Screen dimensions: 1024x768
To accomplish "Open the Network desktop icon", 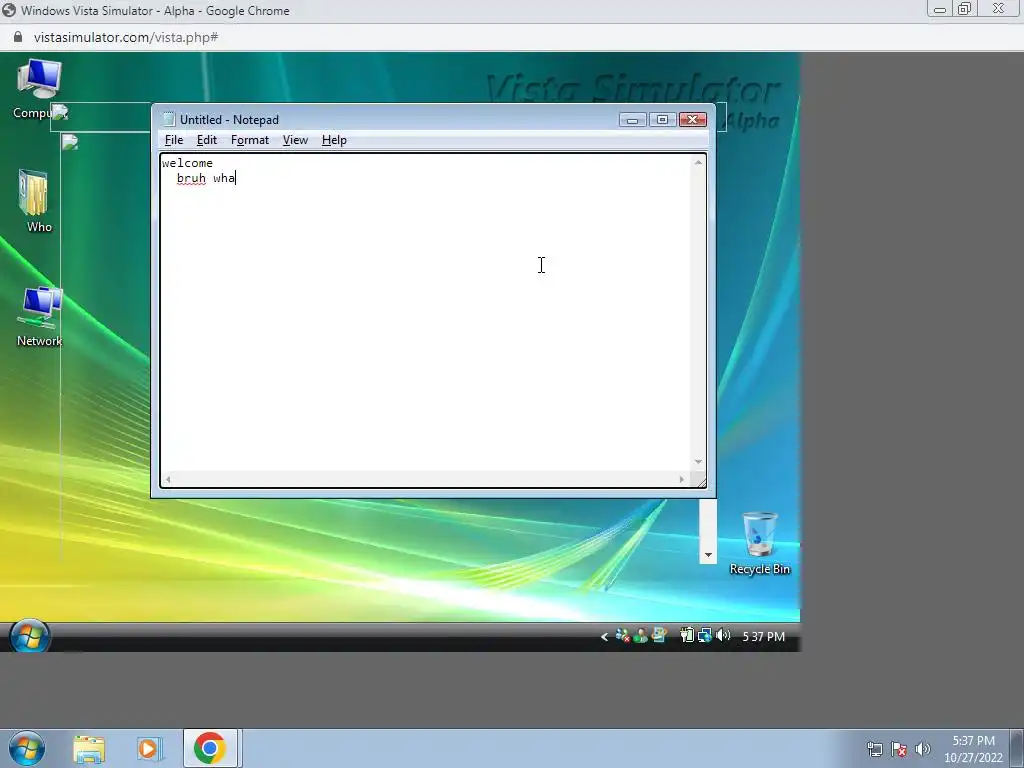I will [x=39, y=316].
